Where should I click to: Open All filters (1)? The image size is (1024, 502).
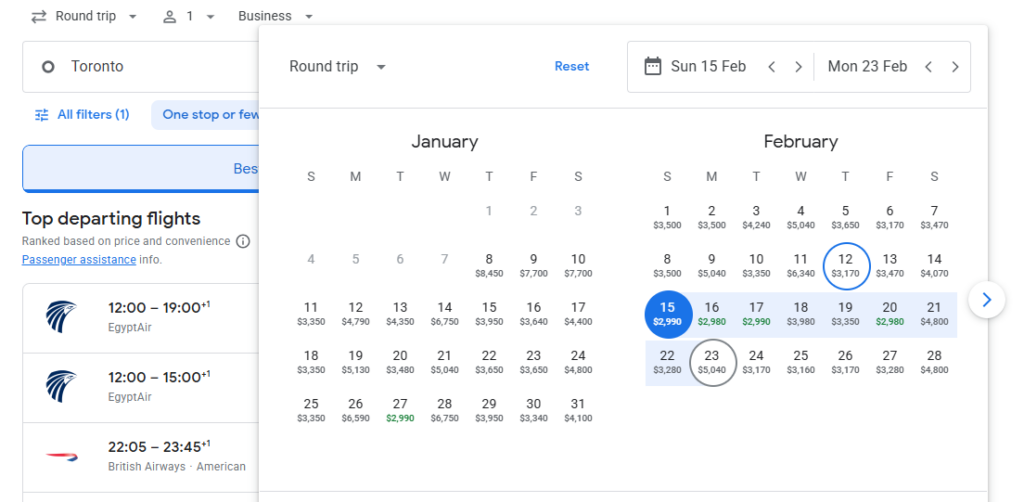pyautogui.click(x=82, y=115)
